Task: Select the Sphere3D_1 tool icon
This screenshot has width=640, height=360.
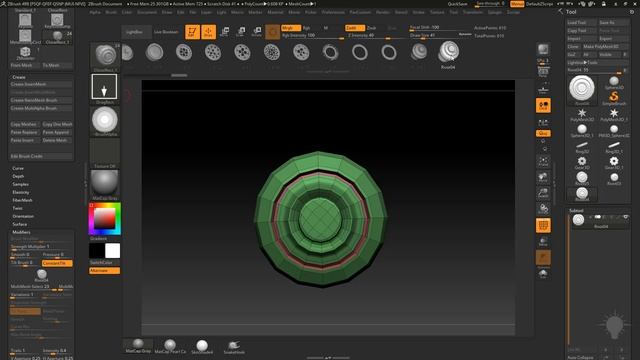Action: coord(582,130)
